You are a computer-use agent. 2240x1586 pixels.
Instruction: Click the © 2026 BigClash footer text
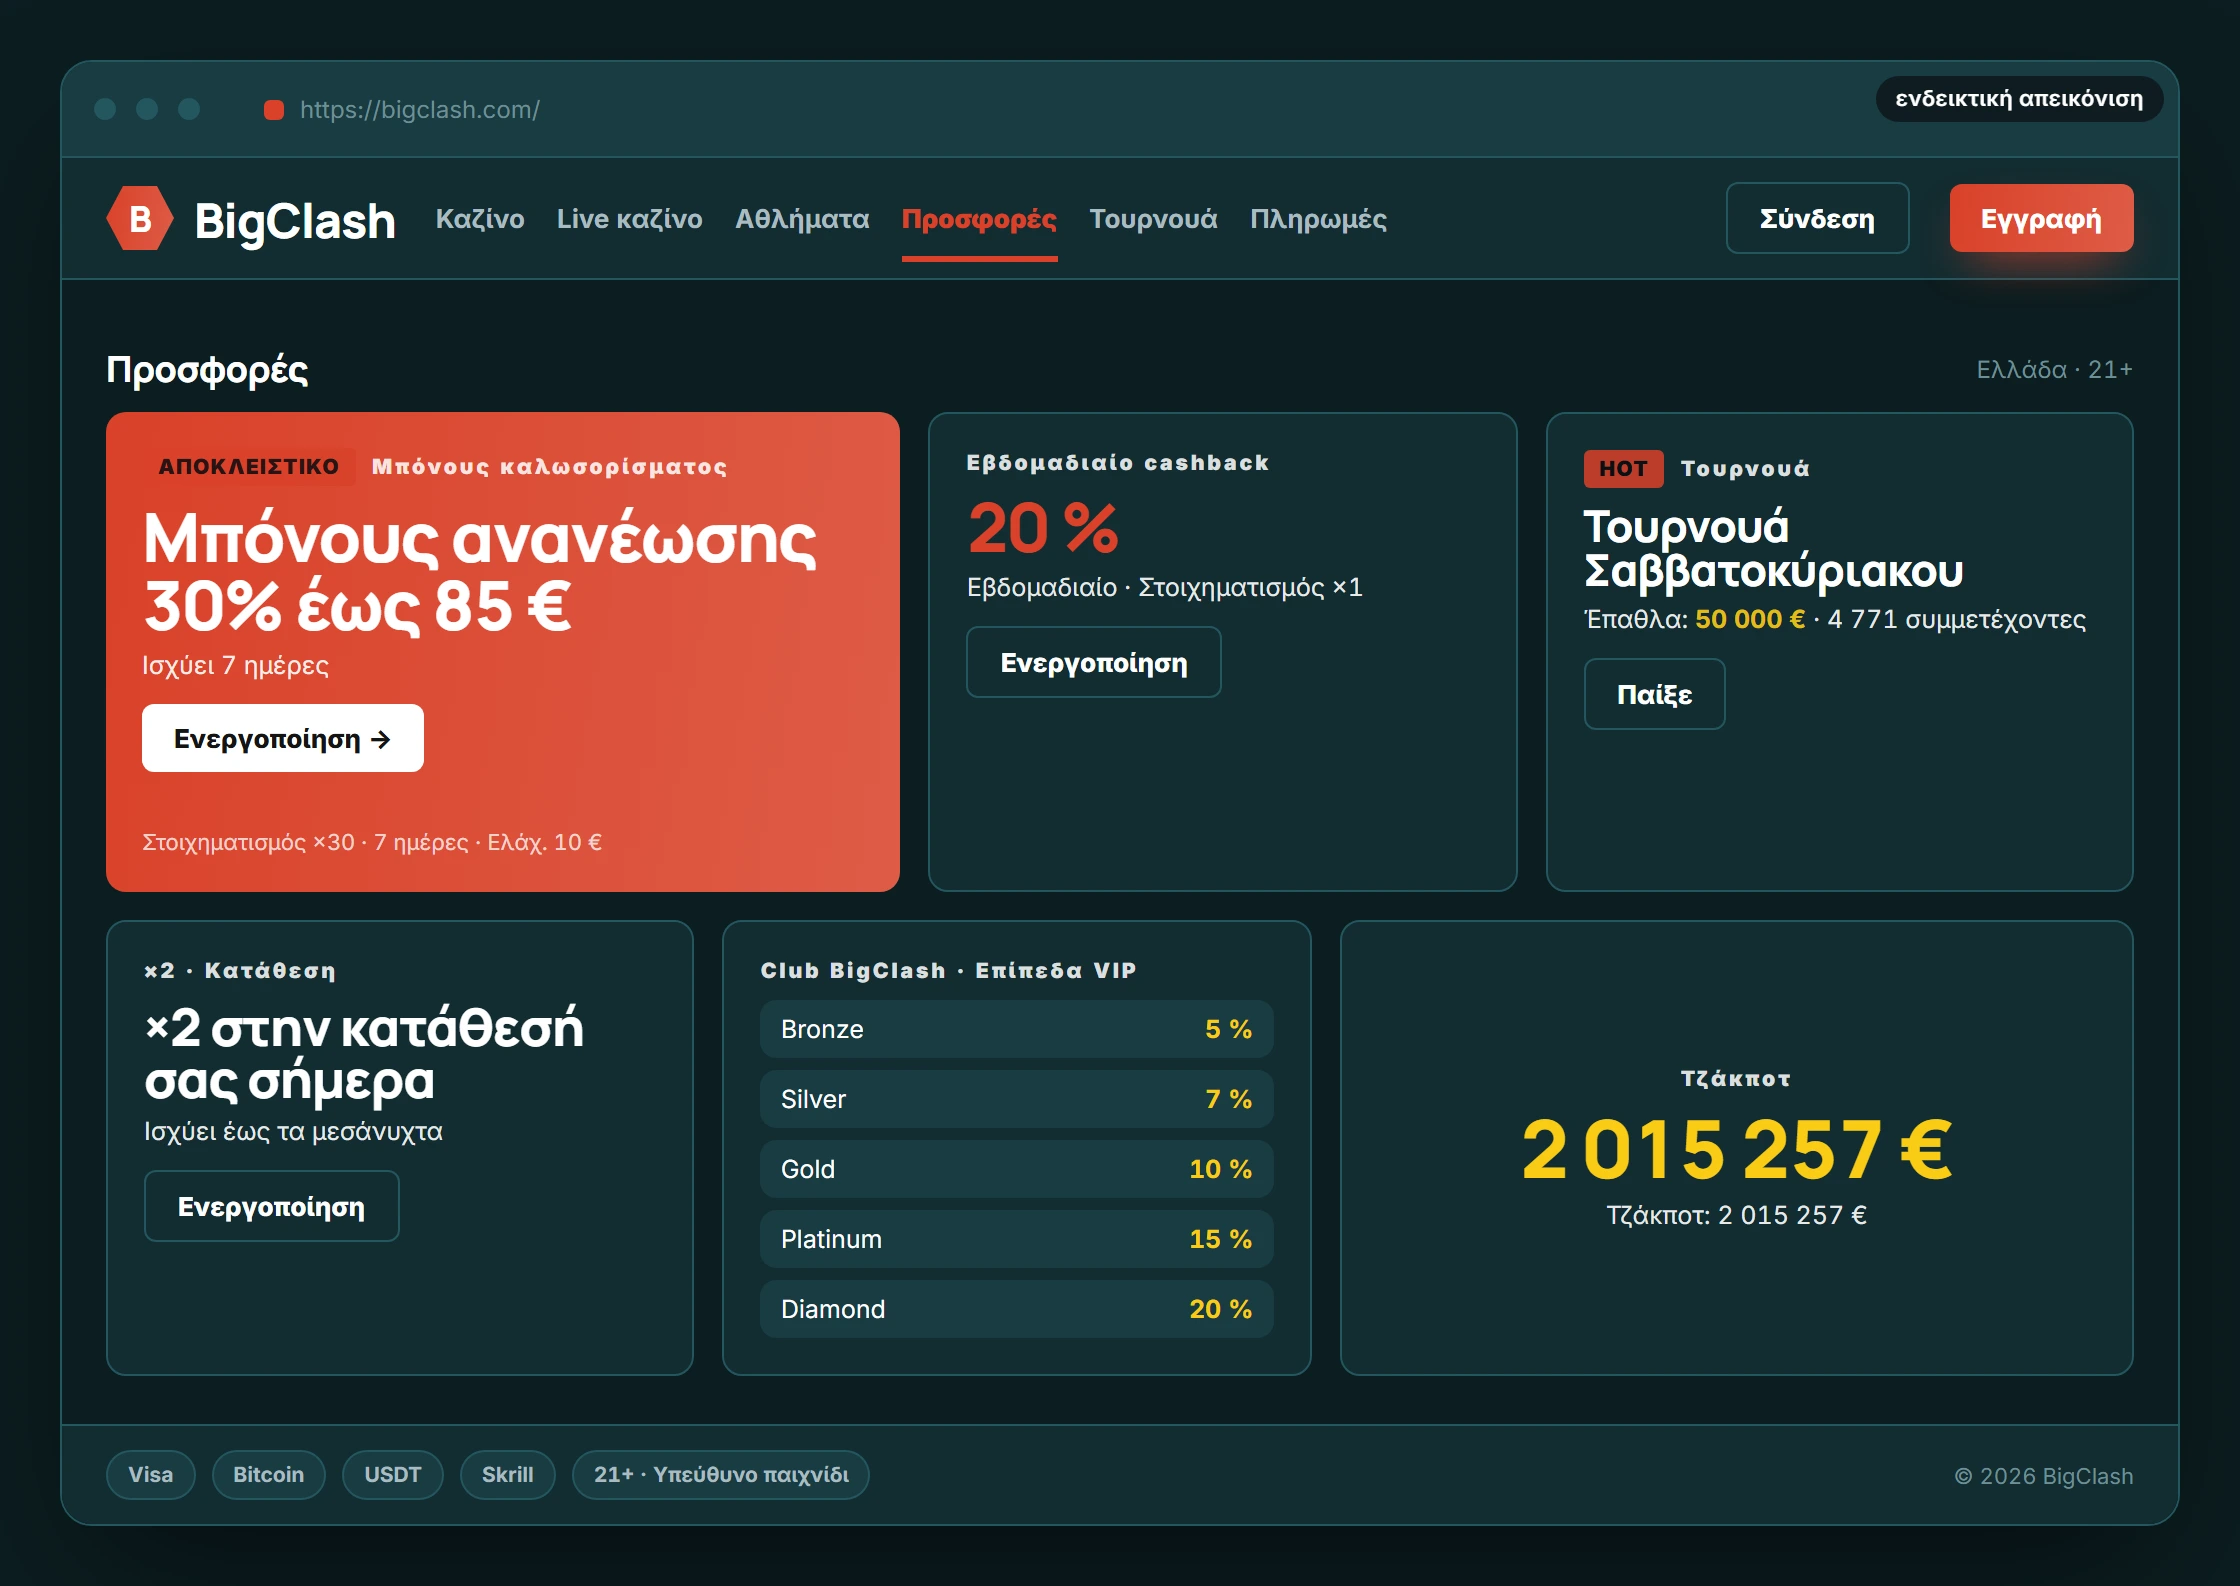[2044, 1476]
